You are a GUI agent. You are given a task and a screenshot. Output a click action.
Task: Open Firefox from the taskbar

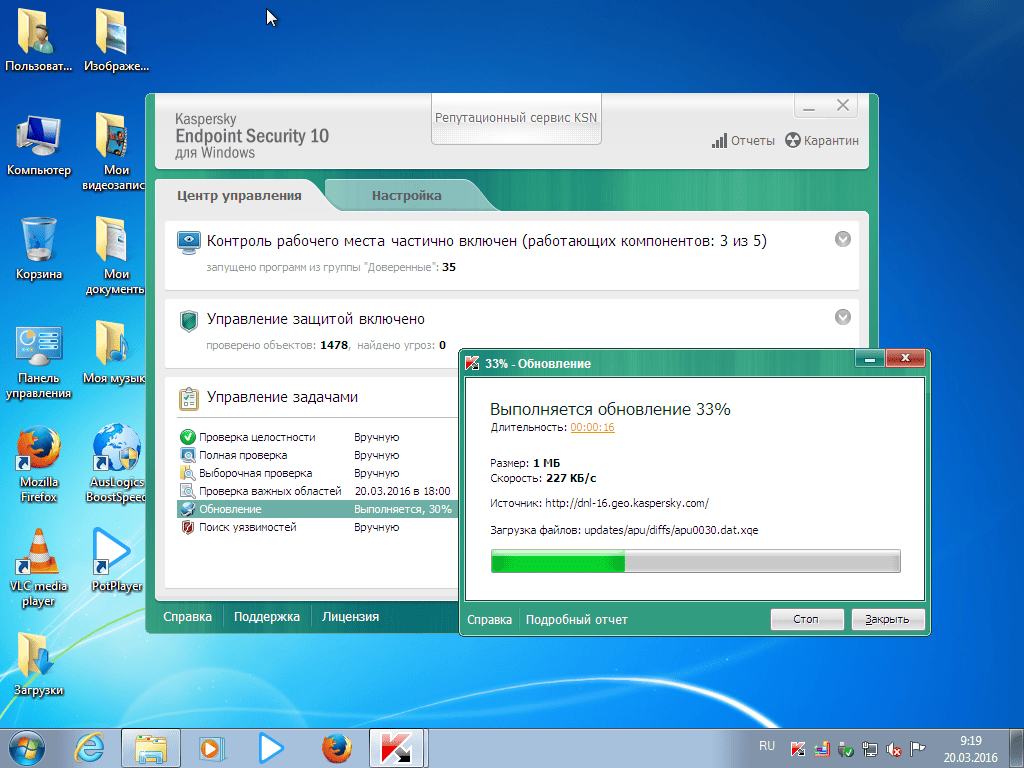coord(337,748)
